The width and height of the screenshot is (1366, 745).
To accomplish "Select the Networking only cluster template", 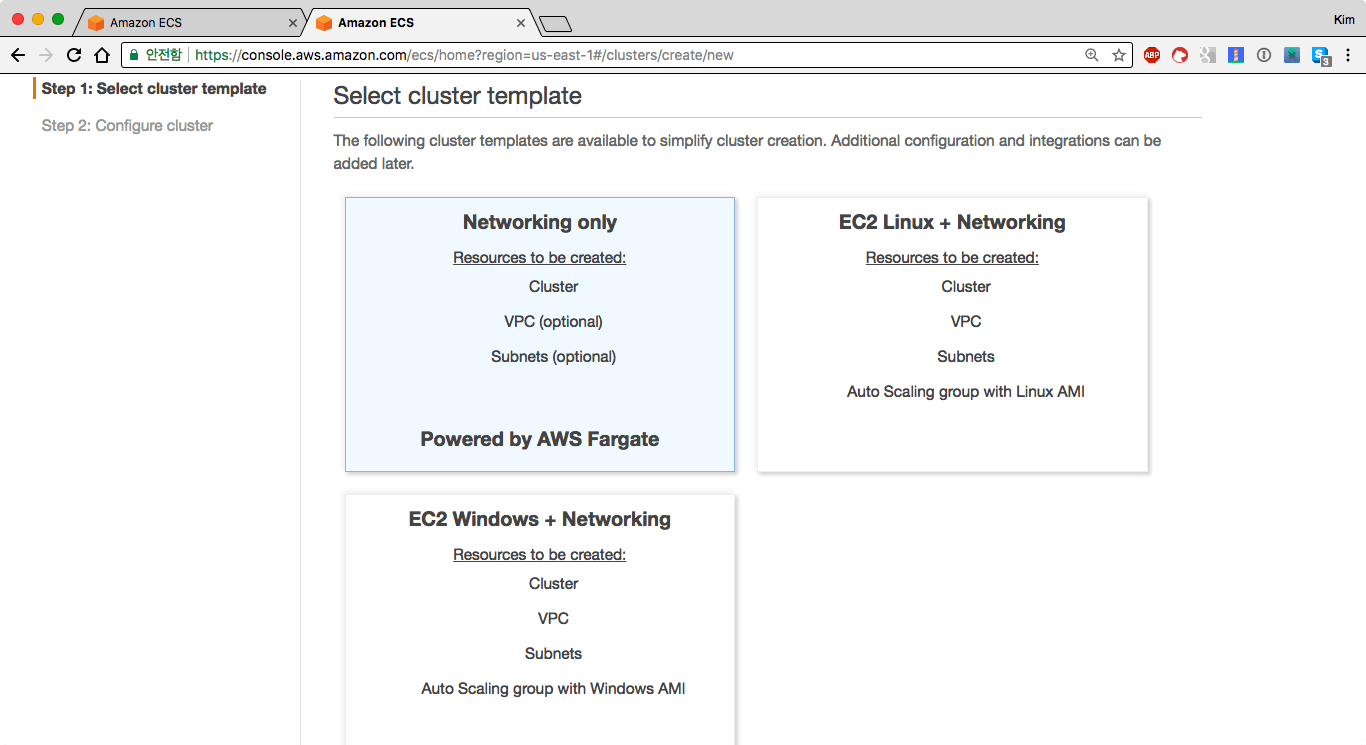I will click(x=539, y=334).
